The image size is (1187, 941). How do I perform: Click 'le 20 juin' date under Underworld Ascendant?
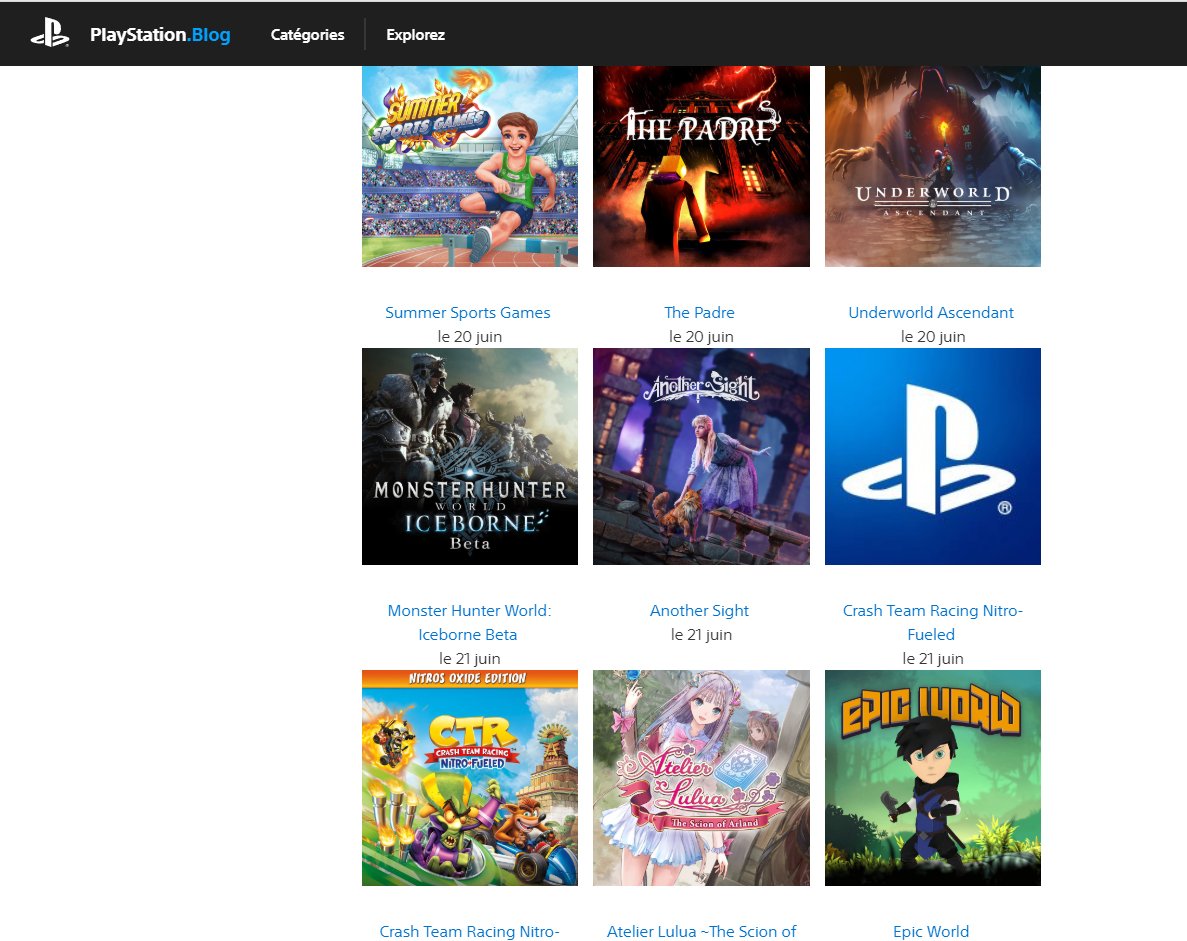(x=933, y=337)
